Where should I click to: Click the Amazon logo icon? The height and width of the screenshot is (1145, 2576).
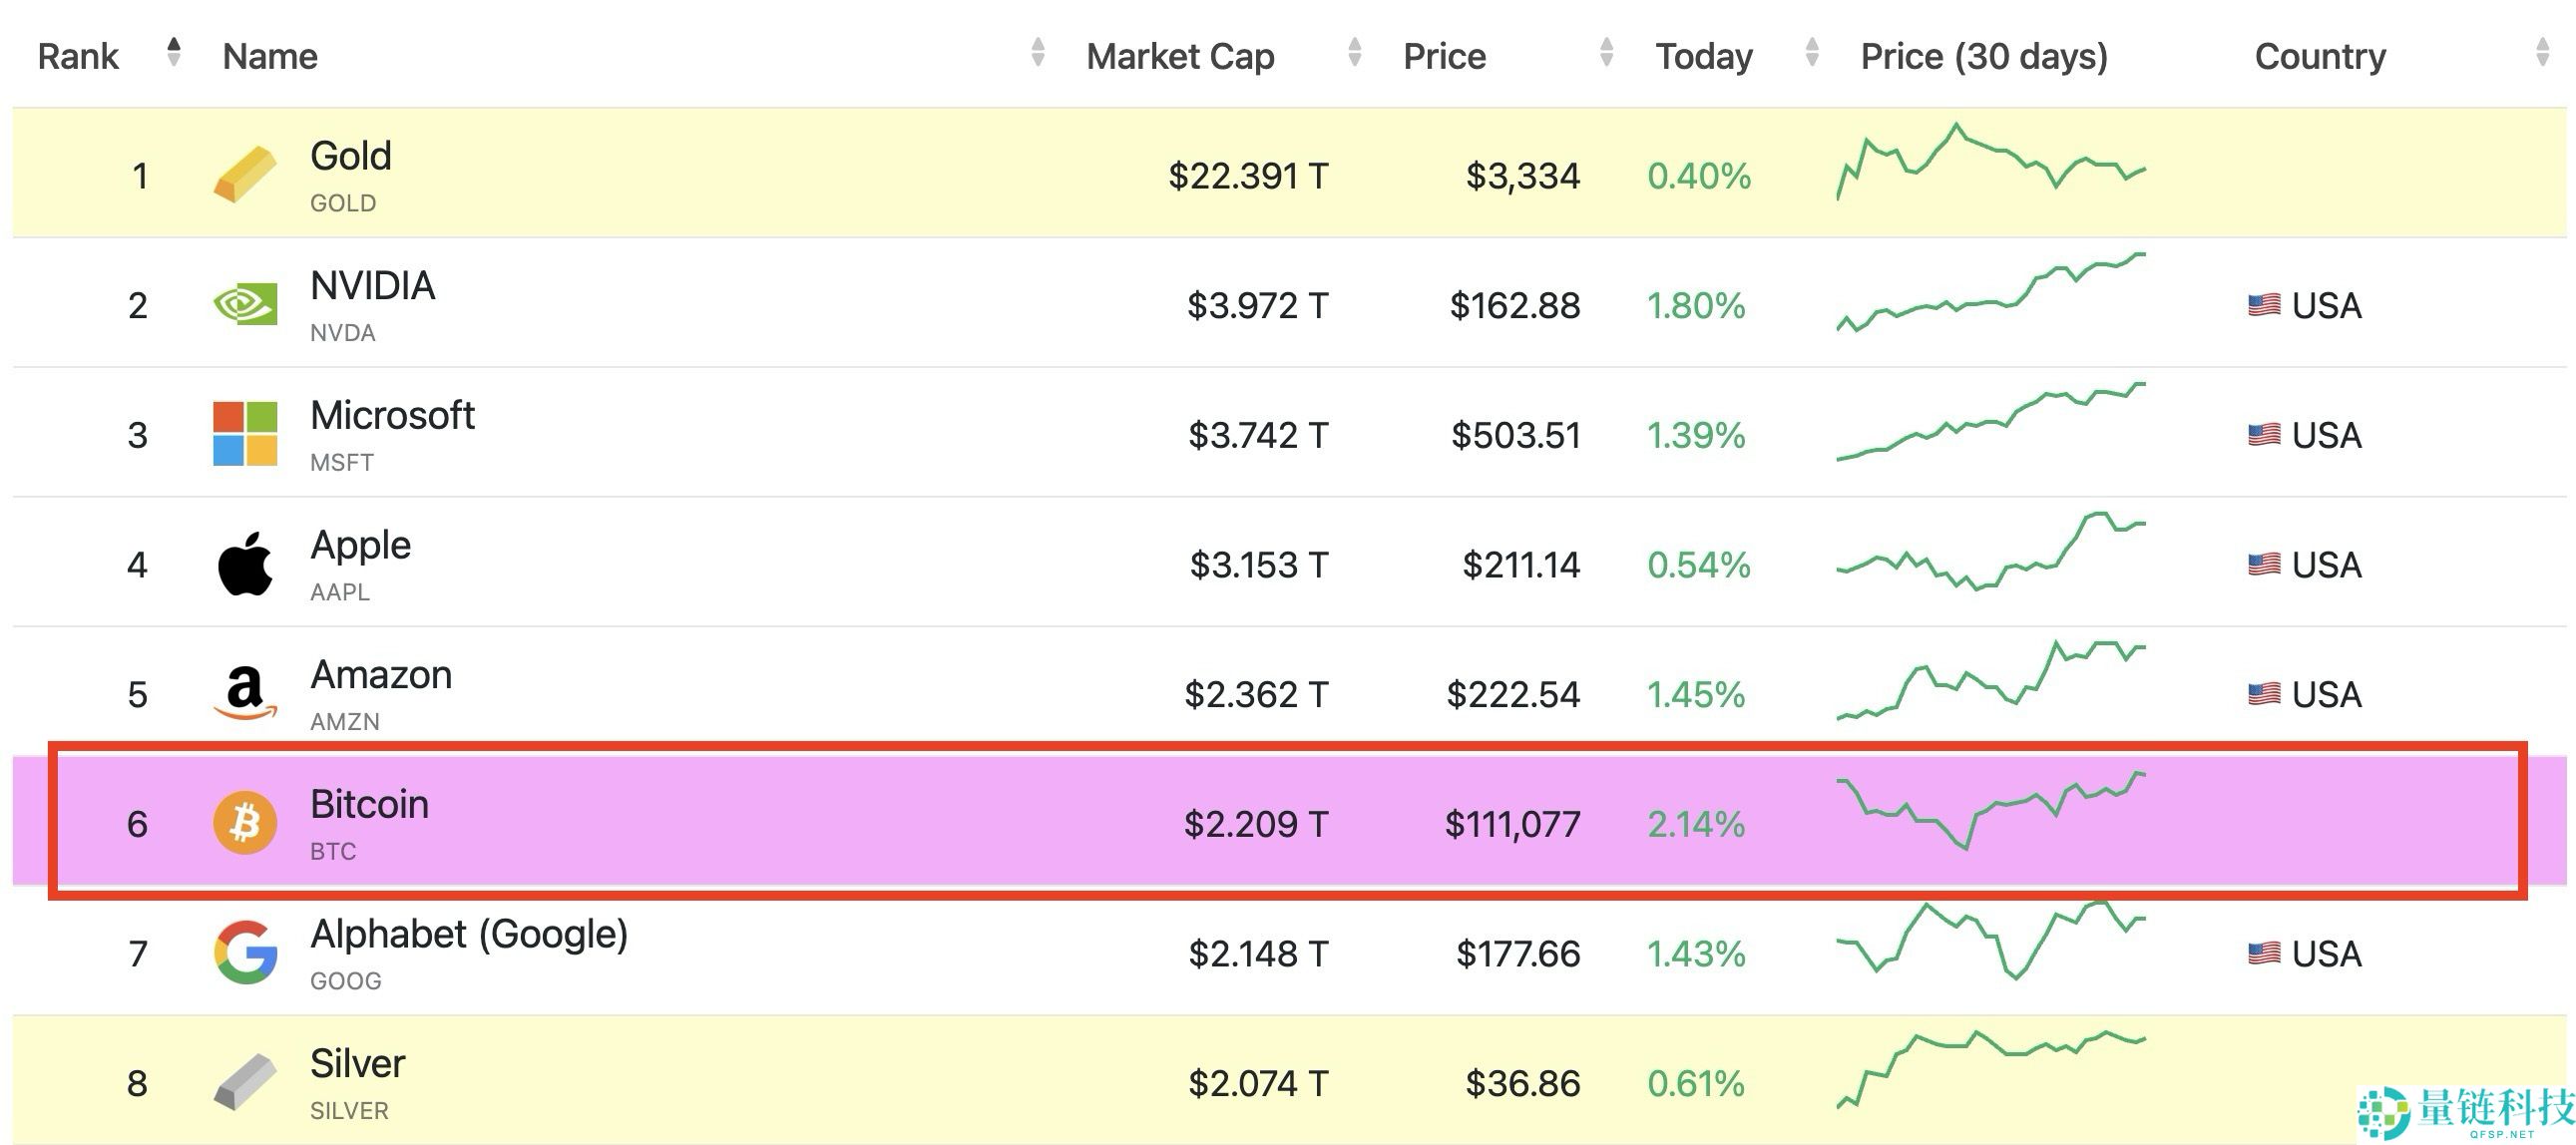245,693
